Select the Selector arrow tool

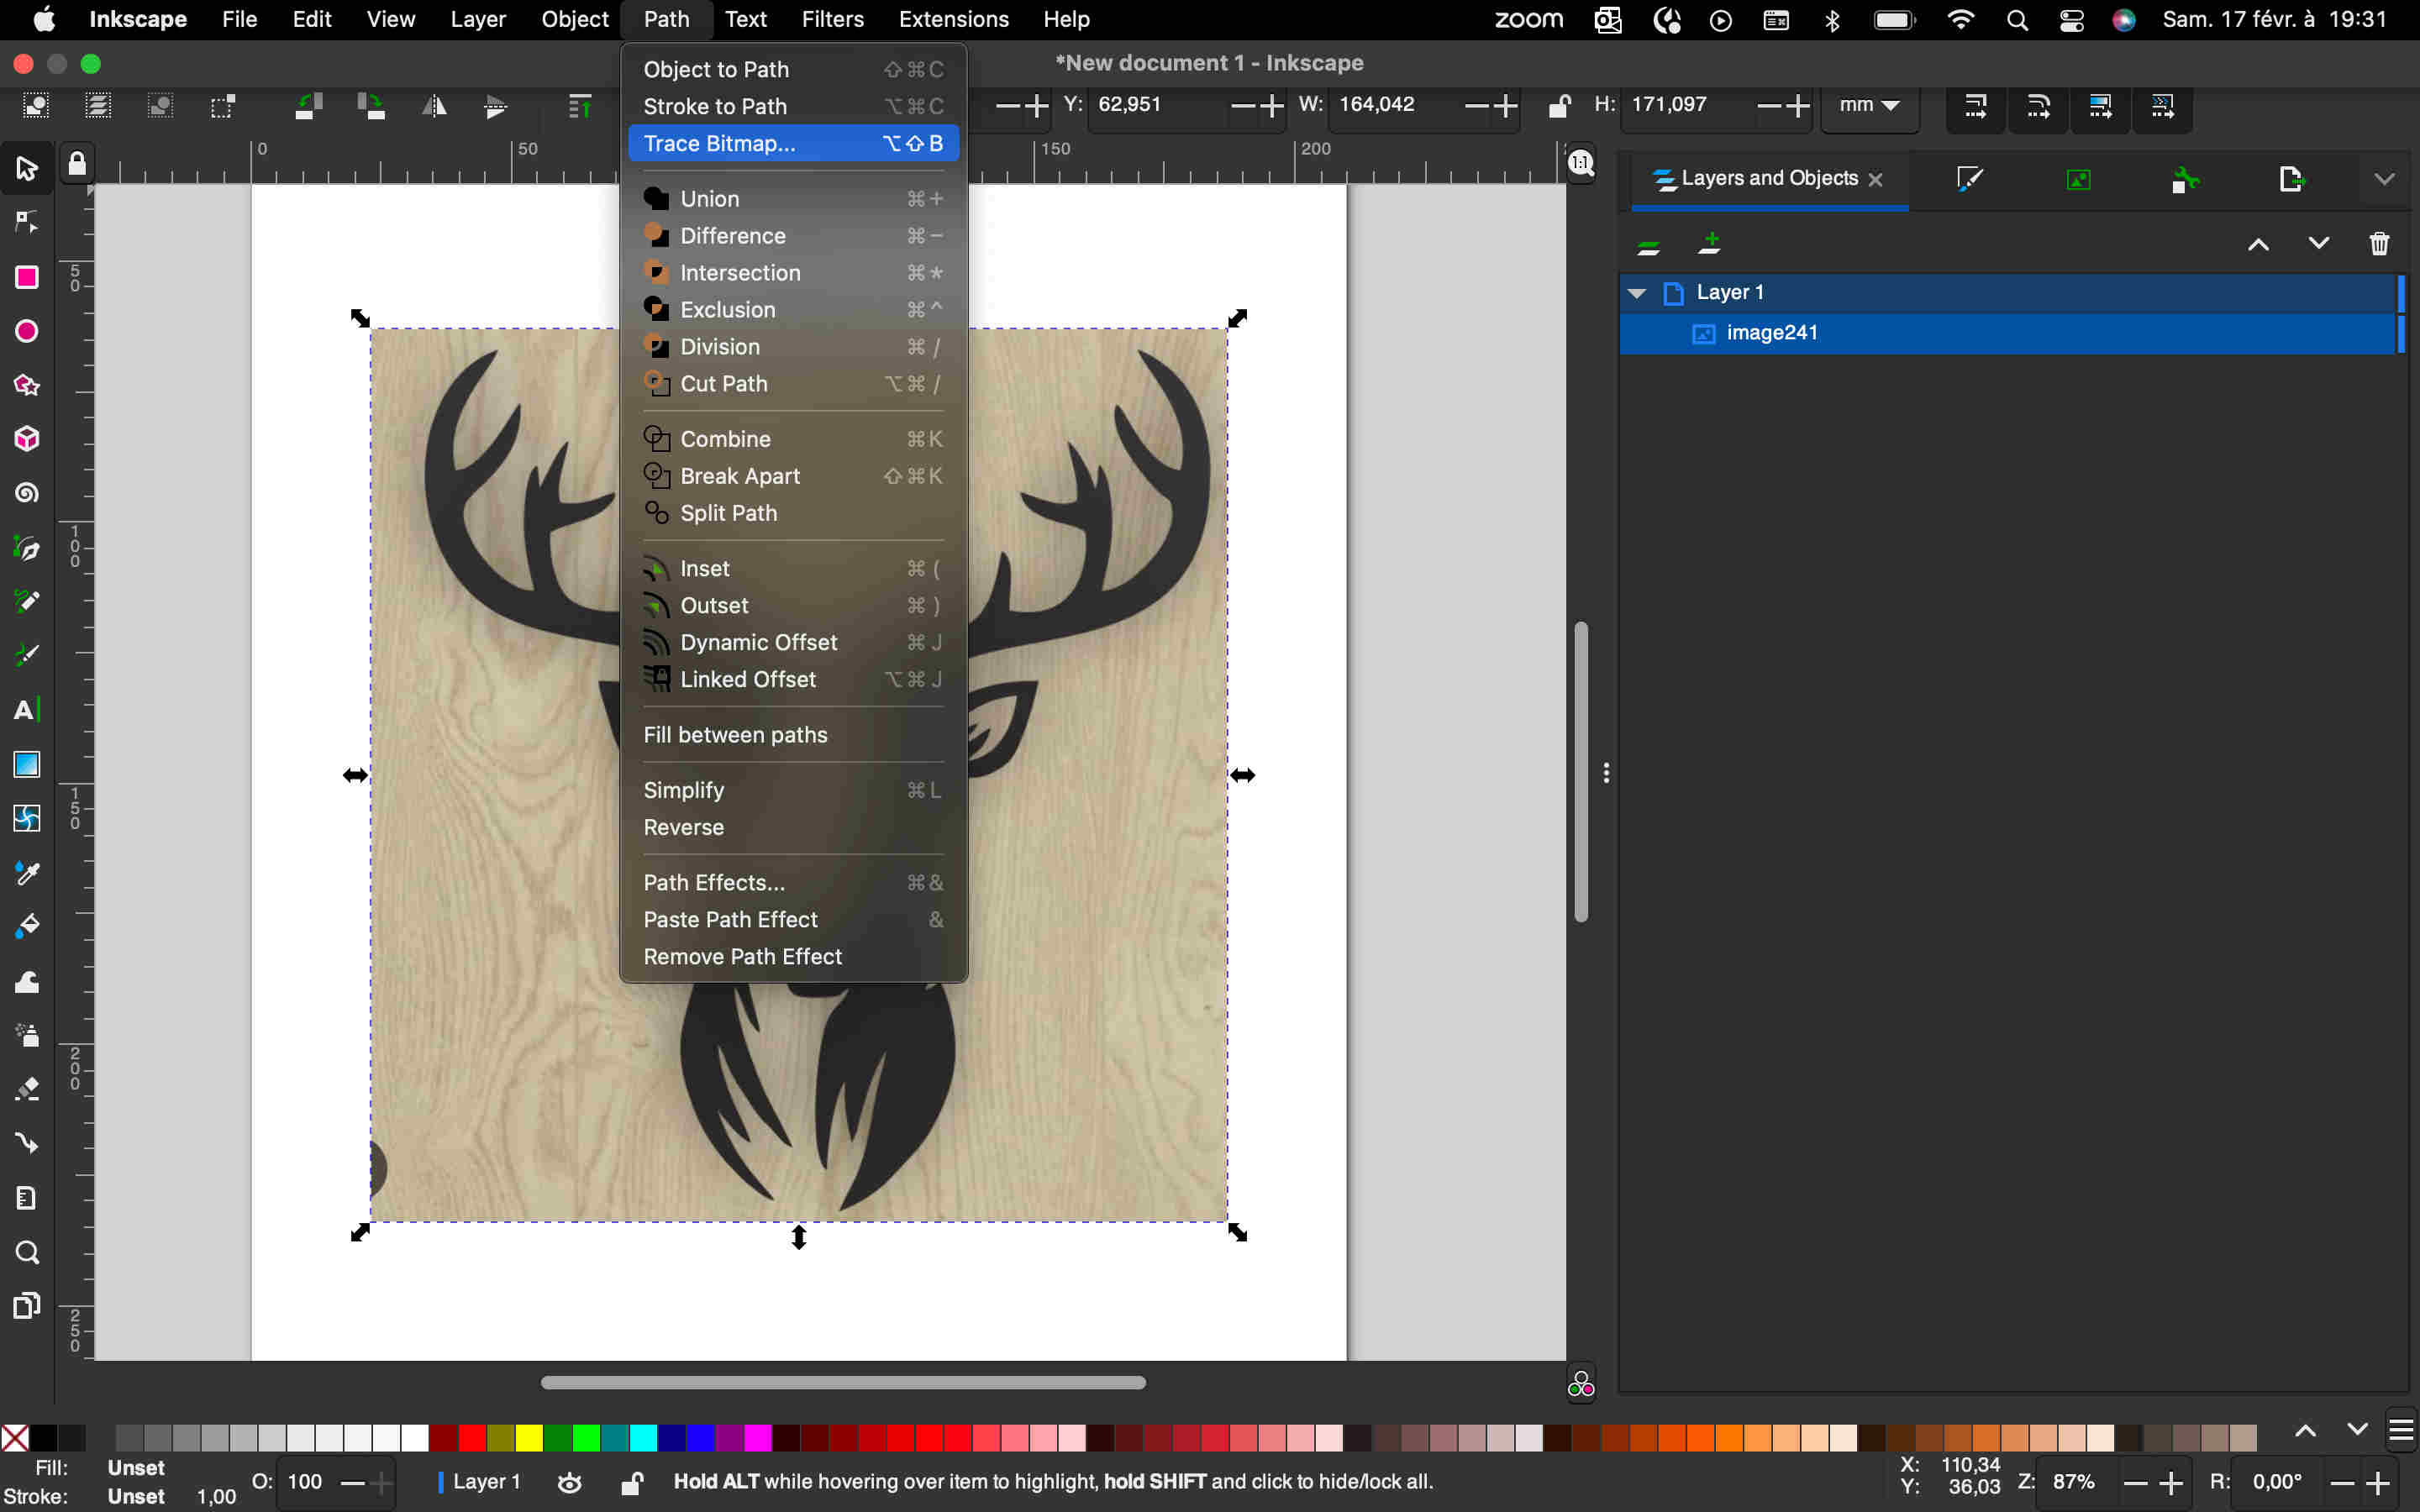point(27,168)
